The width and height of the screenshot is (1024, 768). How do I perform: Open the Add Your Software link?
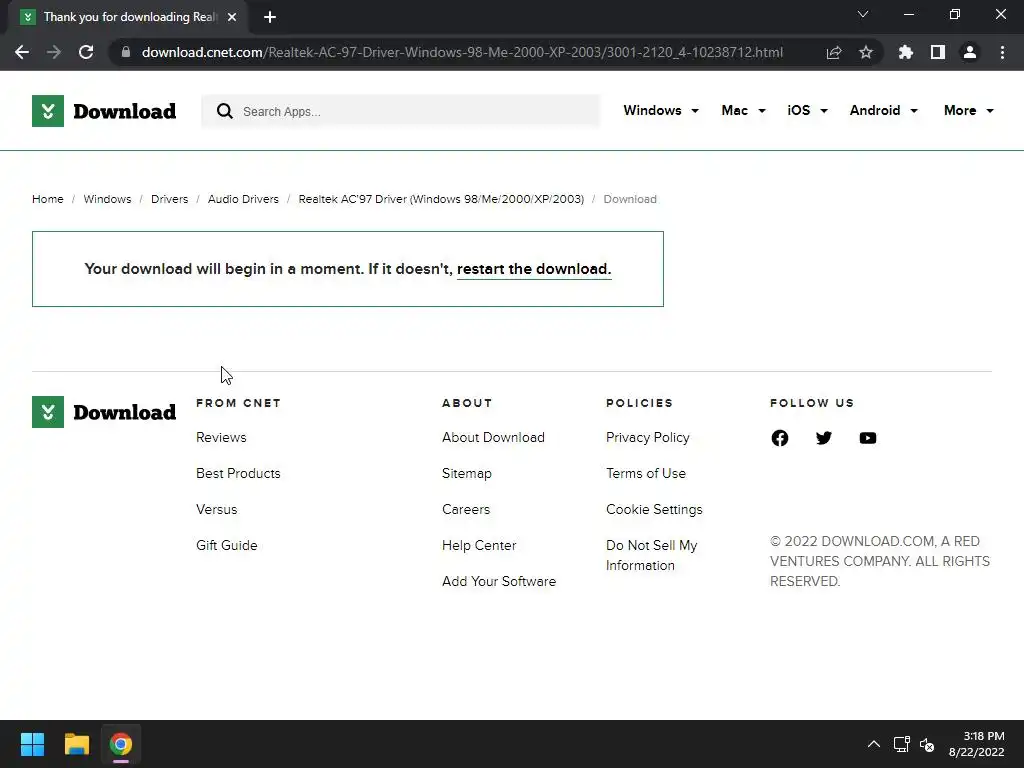[499, 581]
